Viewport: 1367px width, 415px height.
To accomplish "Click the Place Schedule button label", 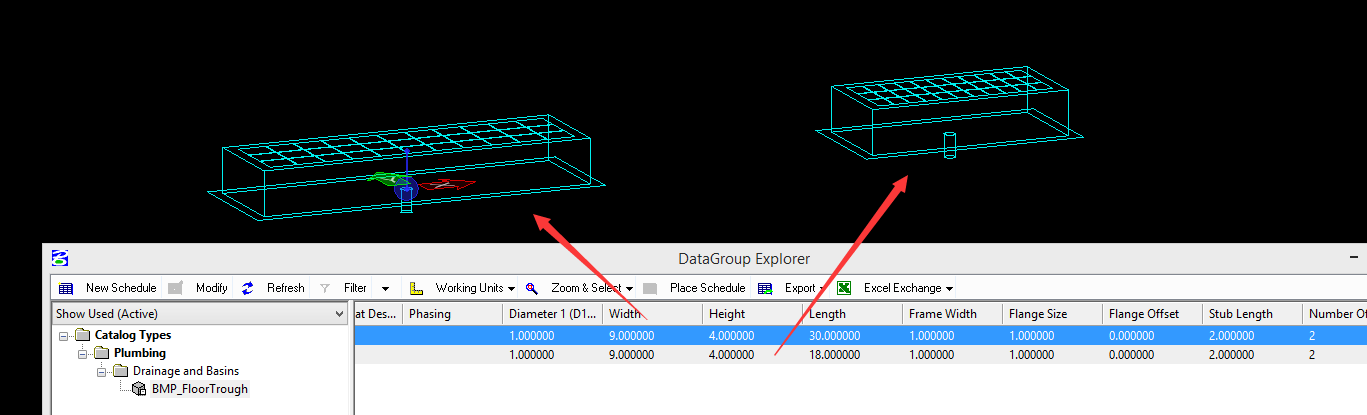I will point(707,288).
